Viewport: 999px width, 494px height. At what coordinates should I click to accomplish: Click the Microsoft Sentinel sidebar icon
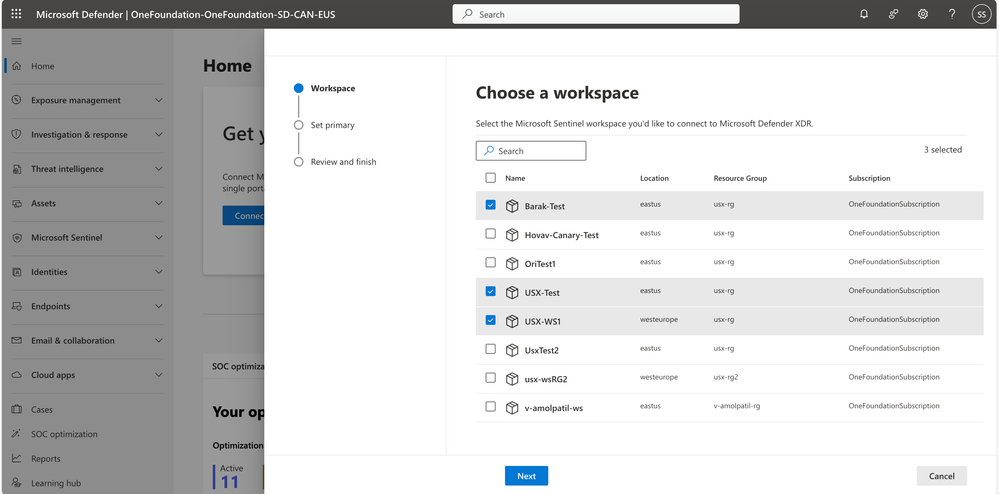click(17, 237)
